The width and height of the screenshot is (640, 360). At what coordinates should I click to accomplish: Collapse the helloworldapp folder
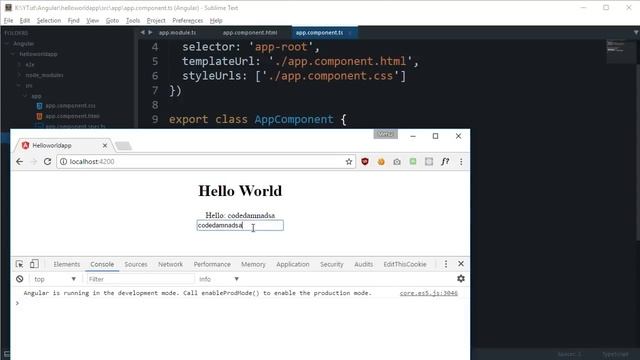pyautogui.click(x=13, y=54)
